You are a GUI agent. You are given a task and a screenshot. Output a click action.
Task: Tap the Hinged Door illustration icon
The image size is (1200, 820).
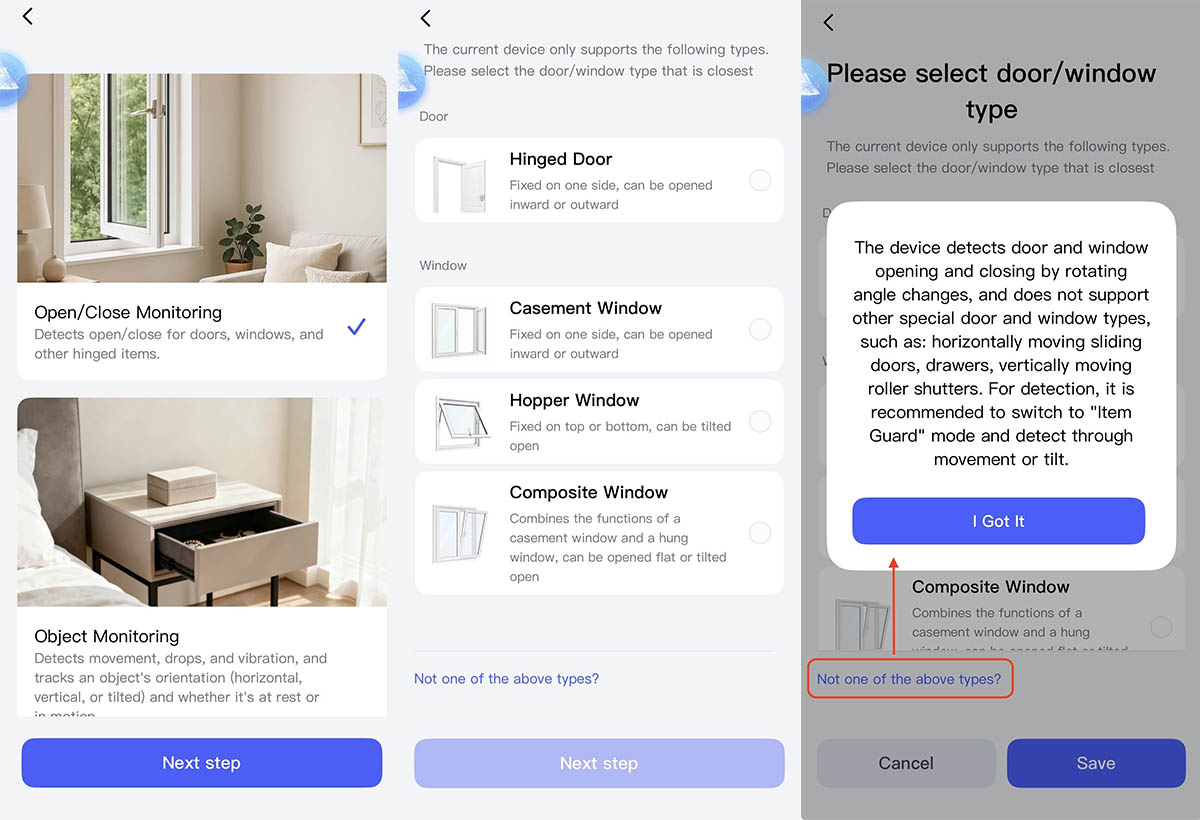pos(460,182)
